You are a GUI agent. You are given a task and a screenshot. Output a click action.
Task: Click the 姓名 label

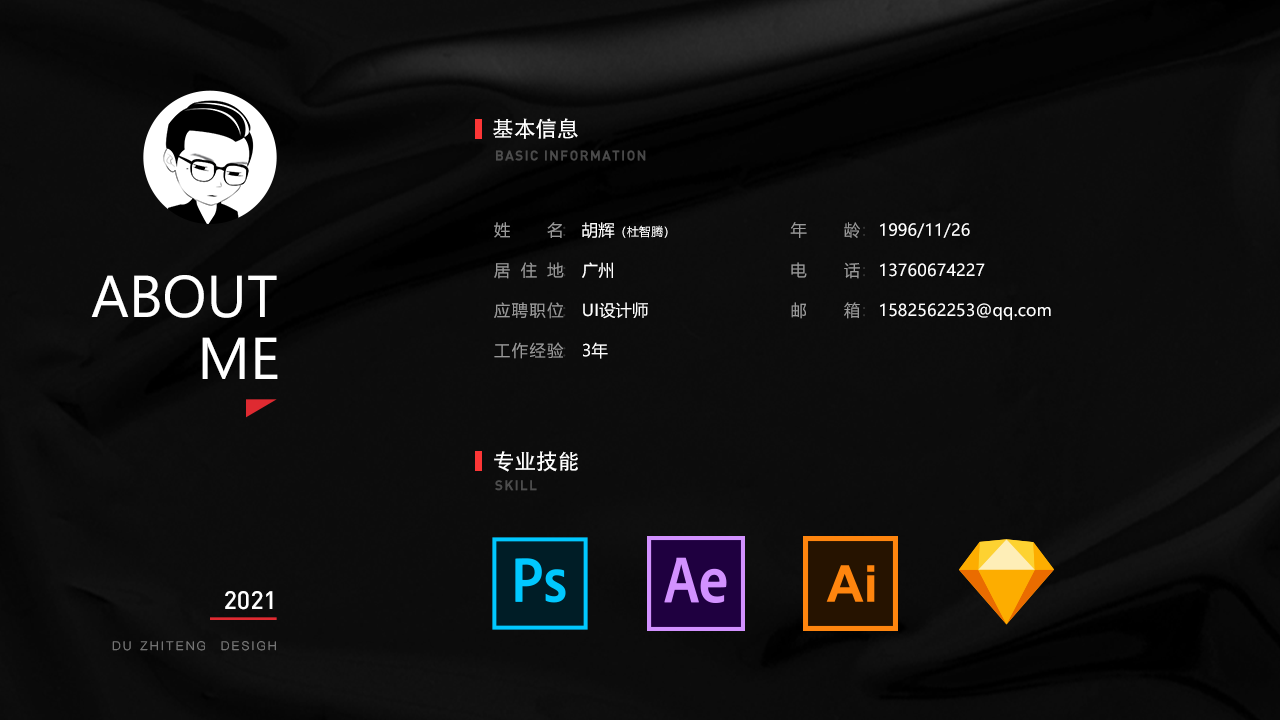529,230
